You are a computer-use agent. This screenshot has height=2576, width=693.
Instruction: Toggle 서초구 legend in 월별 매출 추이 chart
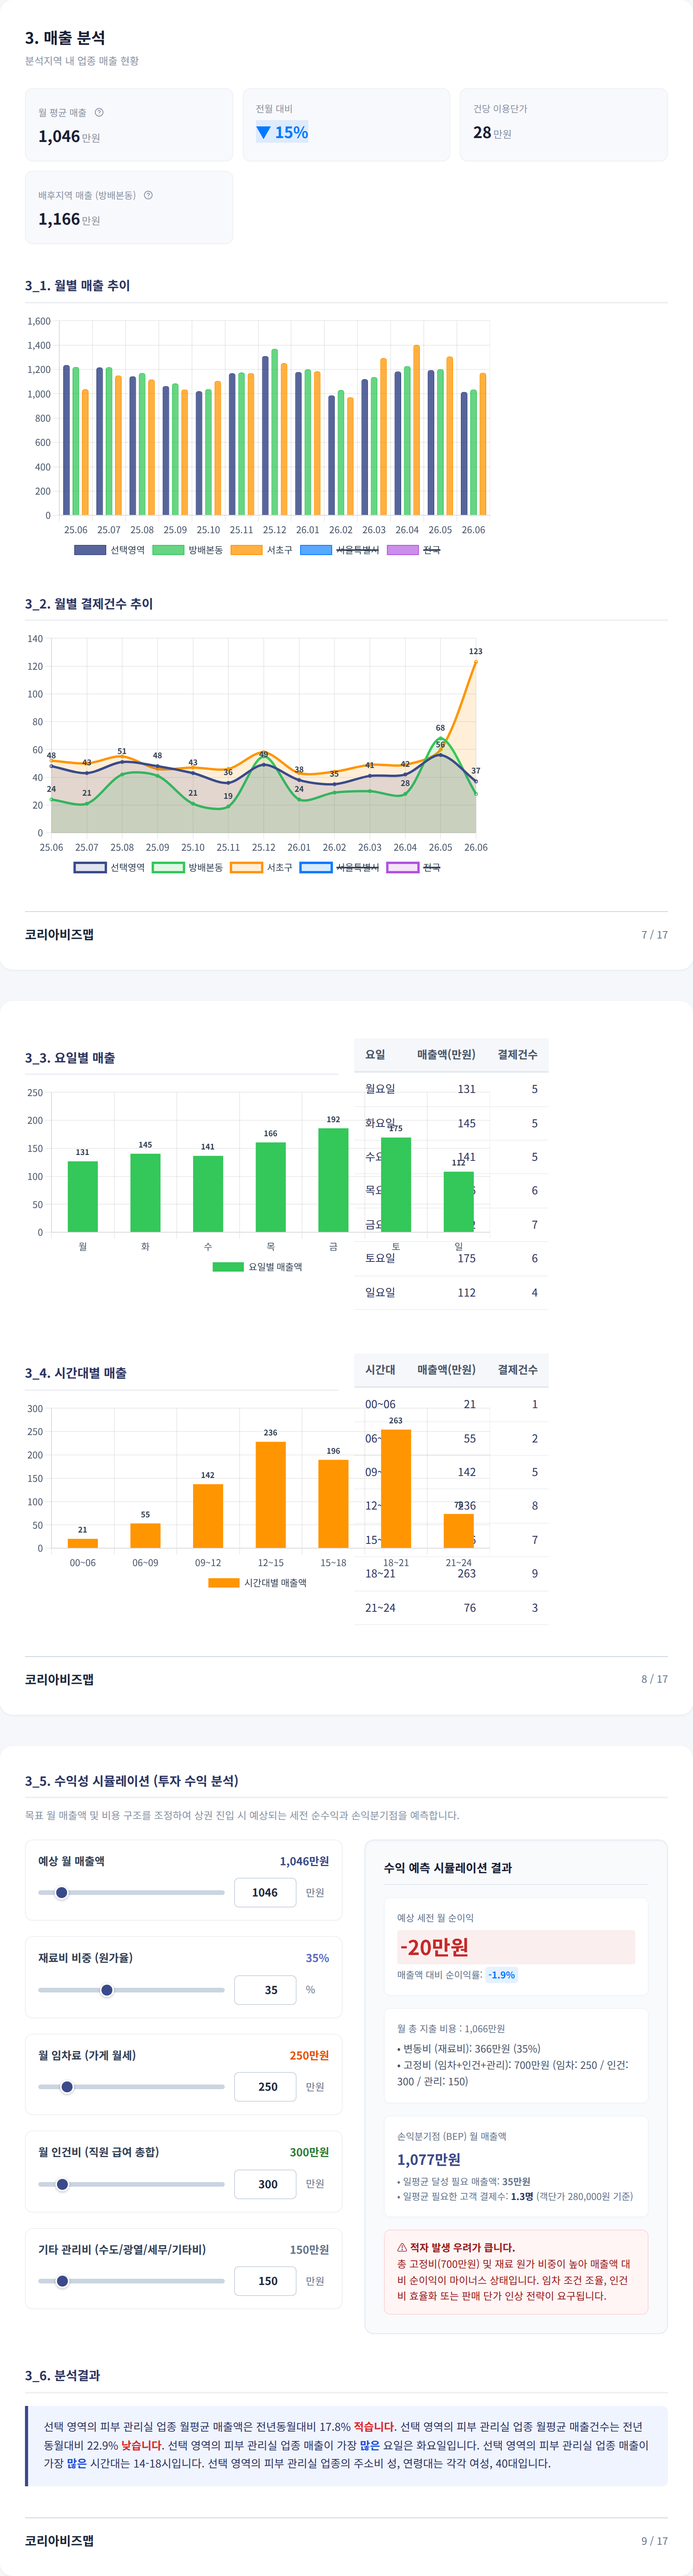tap(261, 550)
